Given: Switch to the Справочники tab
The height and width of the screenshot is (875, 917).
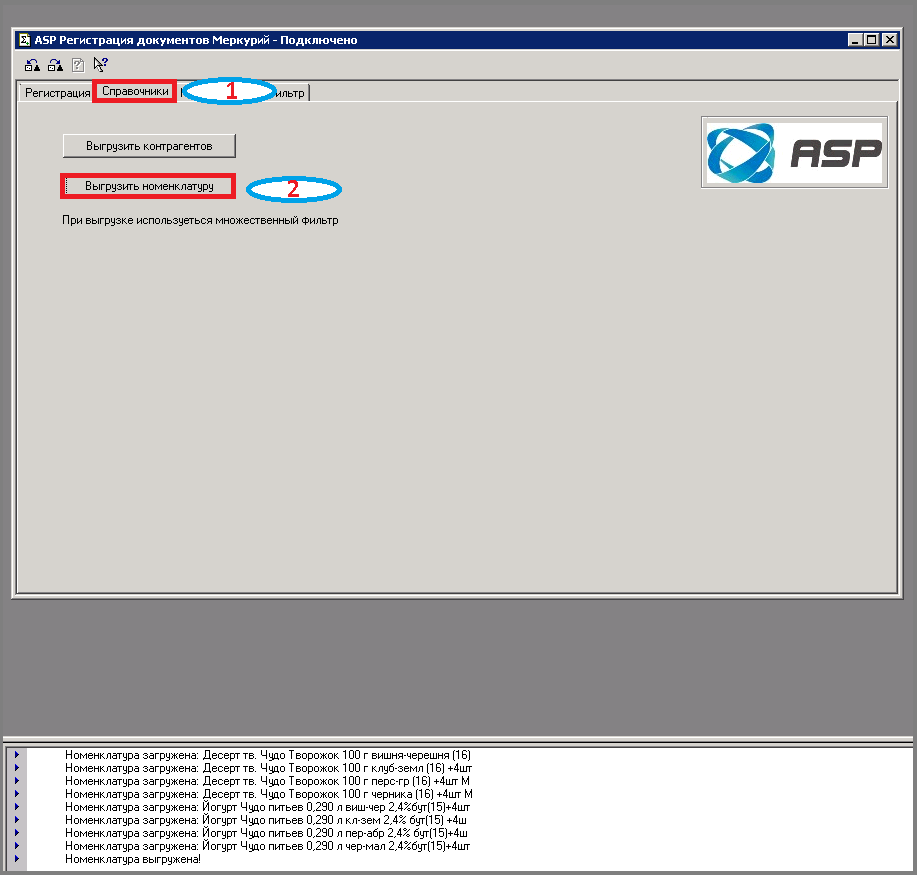Looking at the screenshot, I should pos(135,91).
